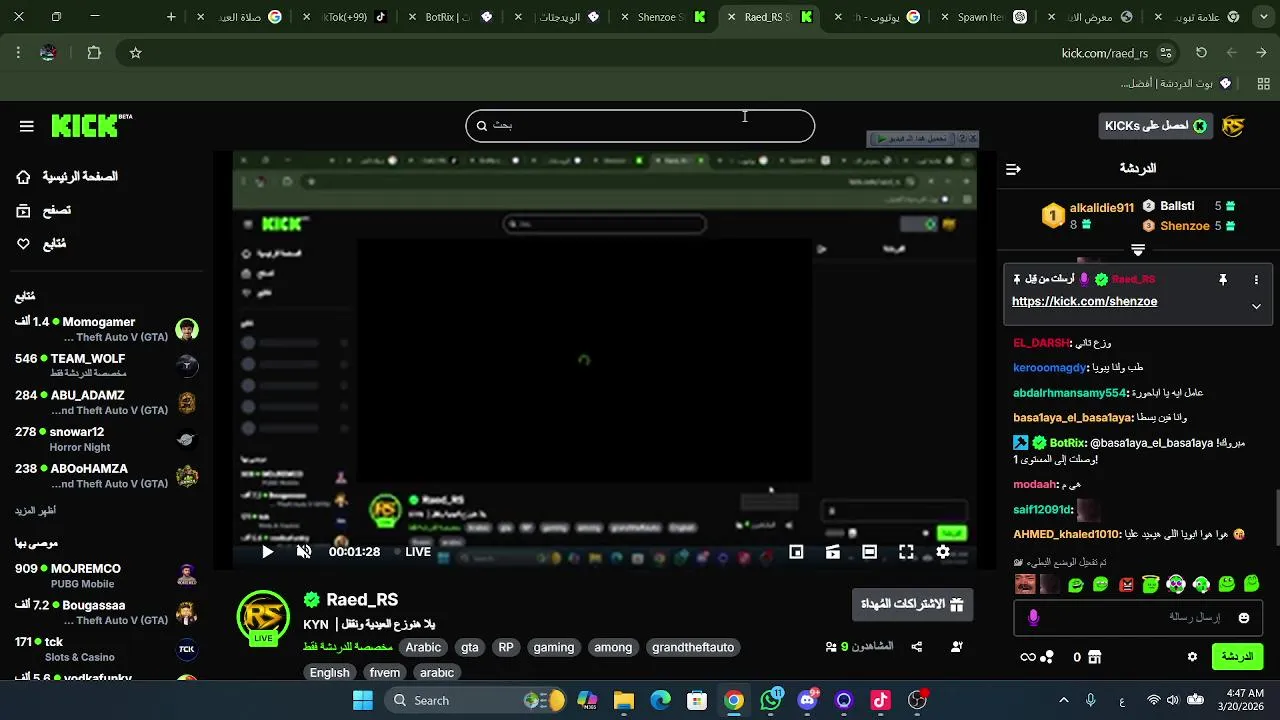Open the TEAM_WOLF channel in the sidebar

click(106, 366)
